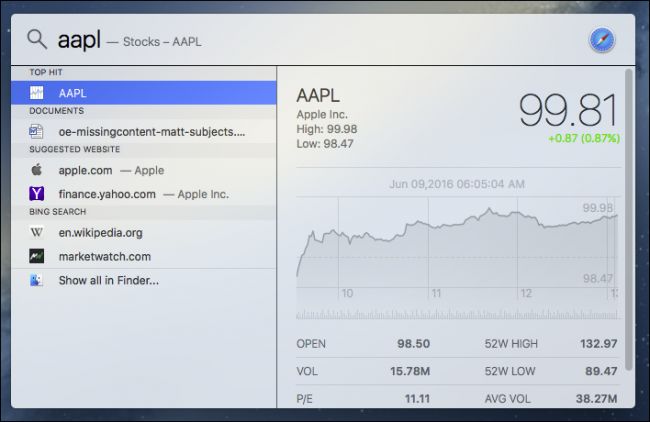Screen dimensions: 650x422
Task: Select AAPL top hit result
Action: 144,93
